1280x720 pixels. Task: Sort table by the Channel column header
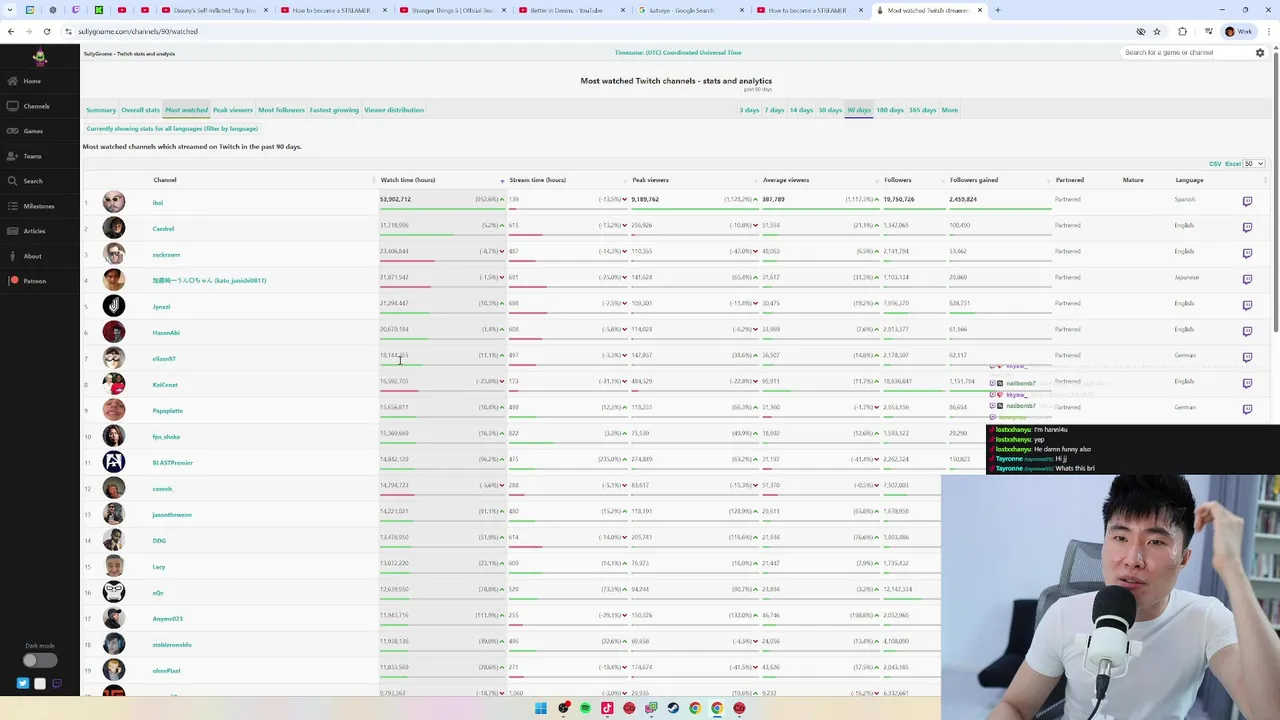pyautogui.click(x=165, y=180)
